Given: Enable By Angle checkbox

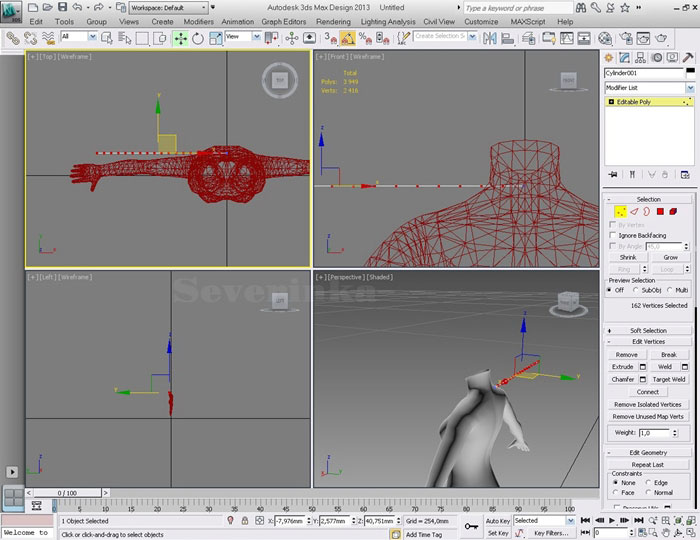Looking at the screenshot, I should (612, 246).
